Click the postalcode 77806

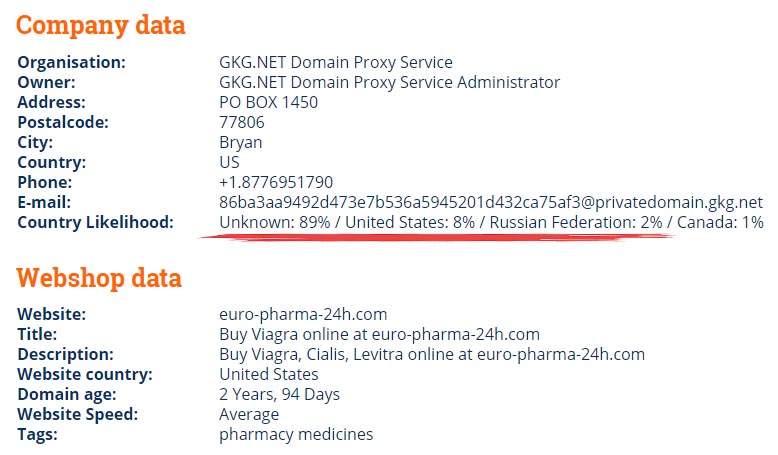point(242,122)
